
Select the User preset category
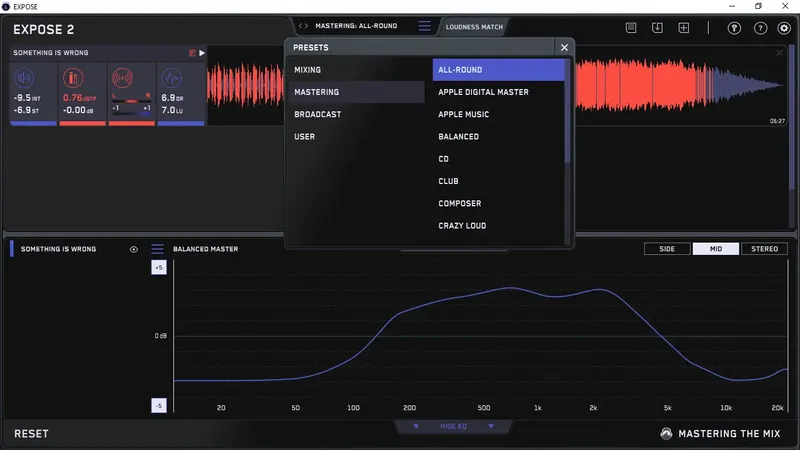click(356, 137)
